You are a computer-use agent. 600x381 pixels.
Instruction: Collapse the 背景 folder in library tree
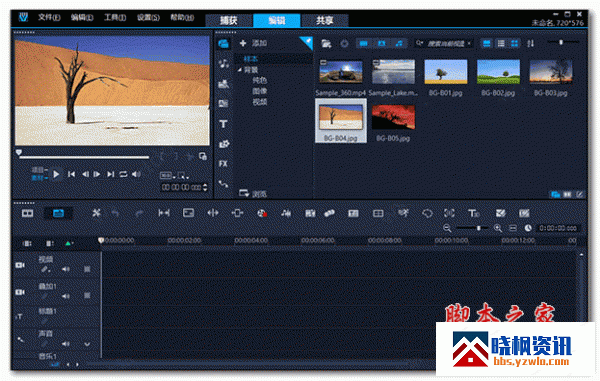240,70
